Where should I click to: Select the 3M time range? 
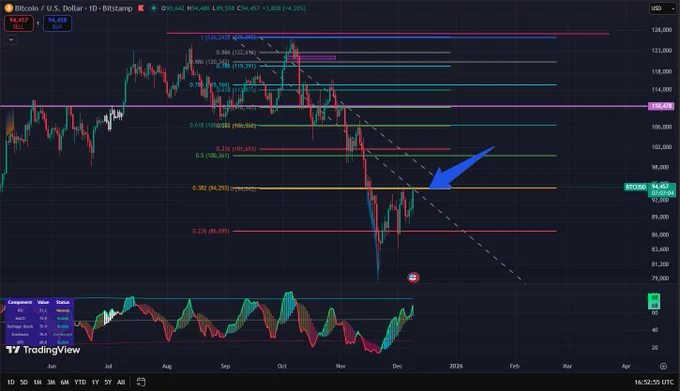pyautogui.click(x=51, y=382)
